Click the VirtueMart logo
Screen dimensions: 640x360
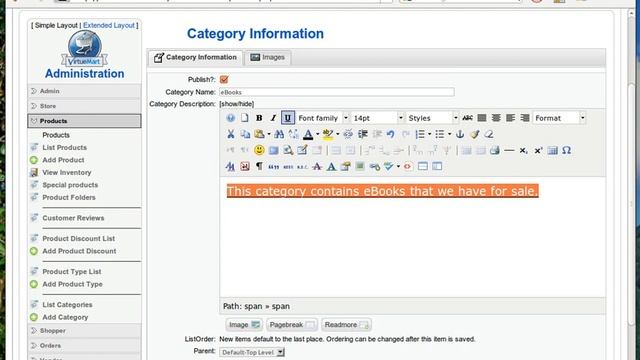pyautogui.click(x=84, y=49)
